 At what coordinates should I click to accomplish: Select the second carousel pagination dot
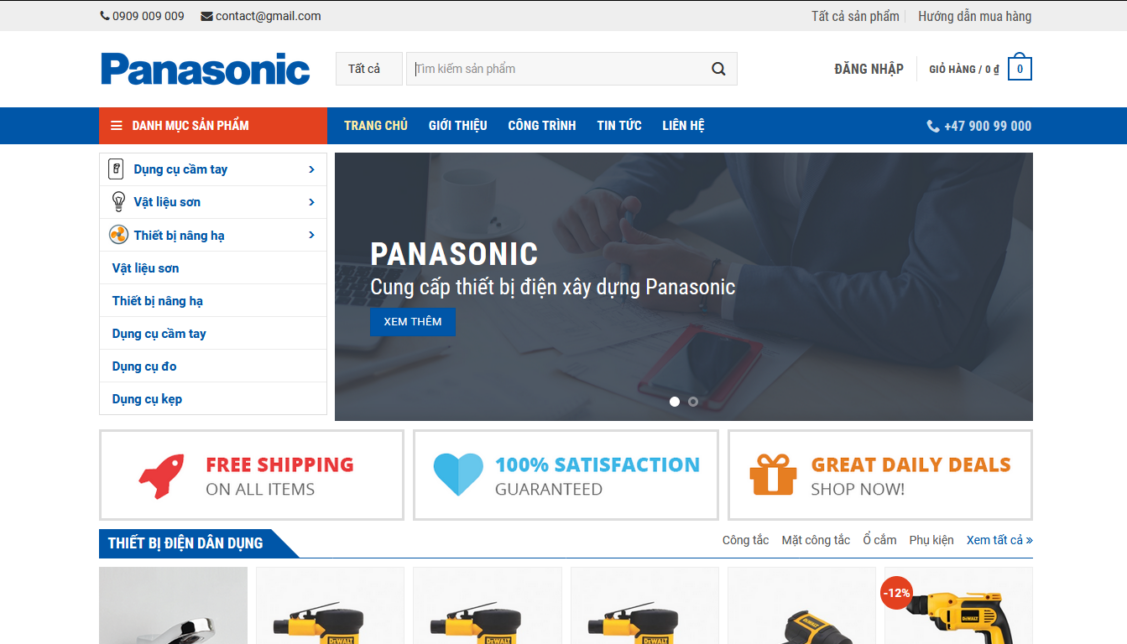point(693,400)
